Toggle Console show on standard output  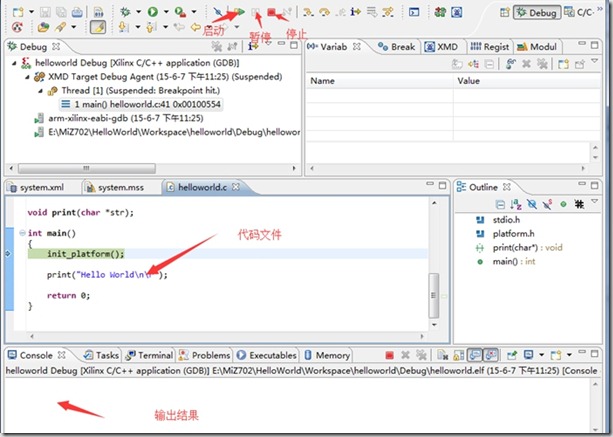[475, 355]
